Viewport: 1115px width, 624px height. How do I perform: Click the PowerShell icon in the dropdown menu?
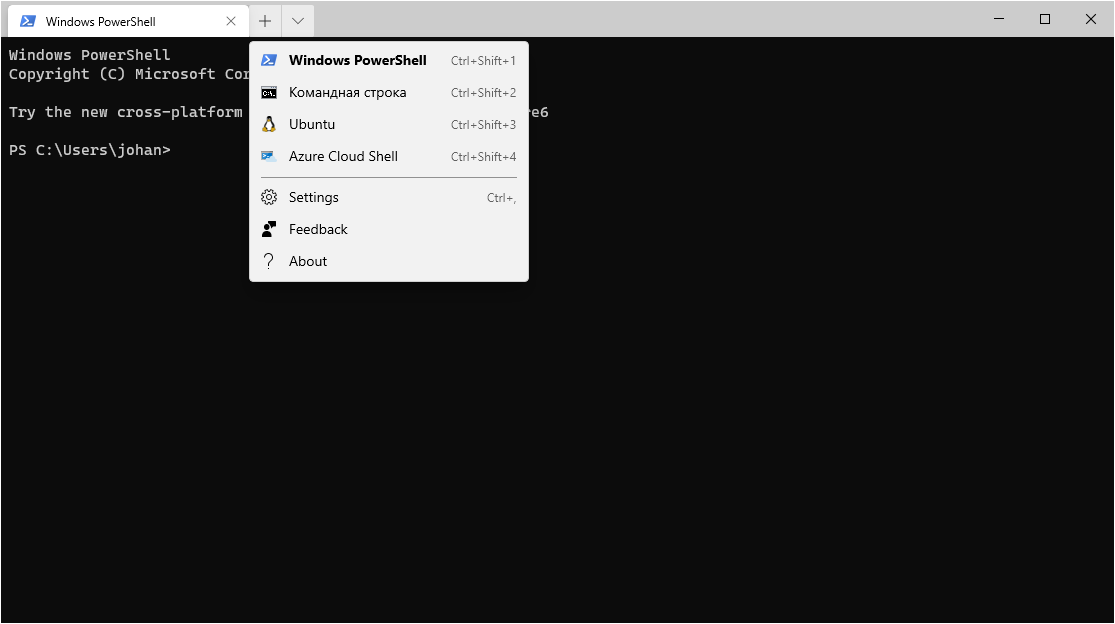tap(269, 60)
